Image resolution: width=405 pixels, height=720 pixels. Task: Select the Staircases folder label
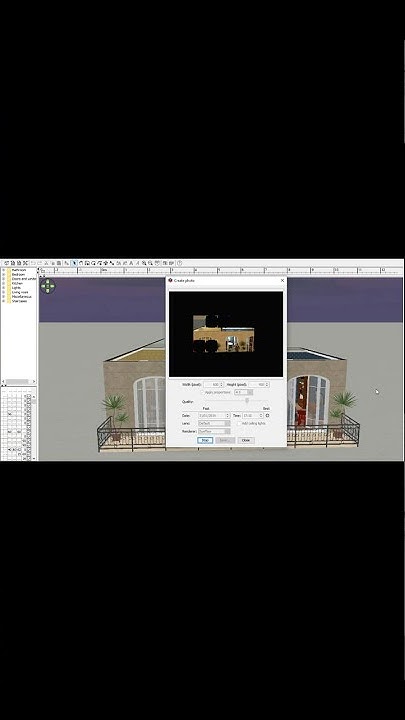click(19, 301)
